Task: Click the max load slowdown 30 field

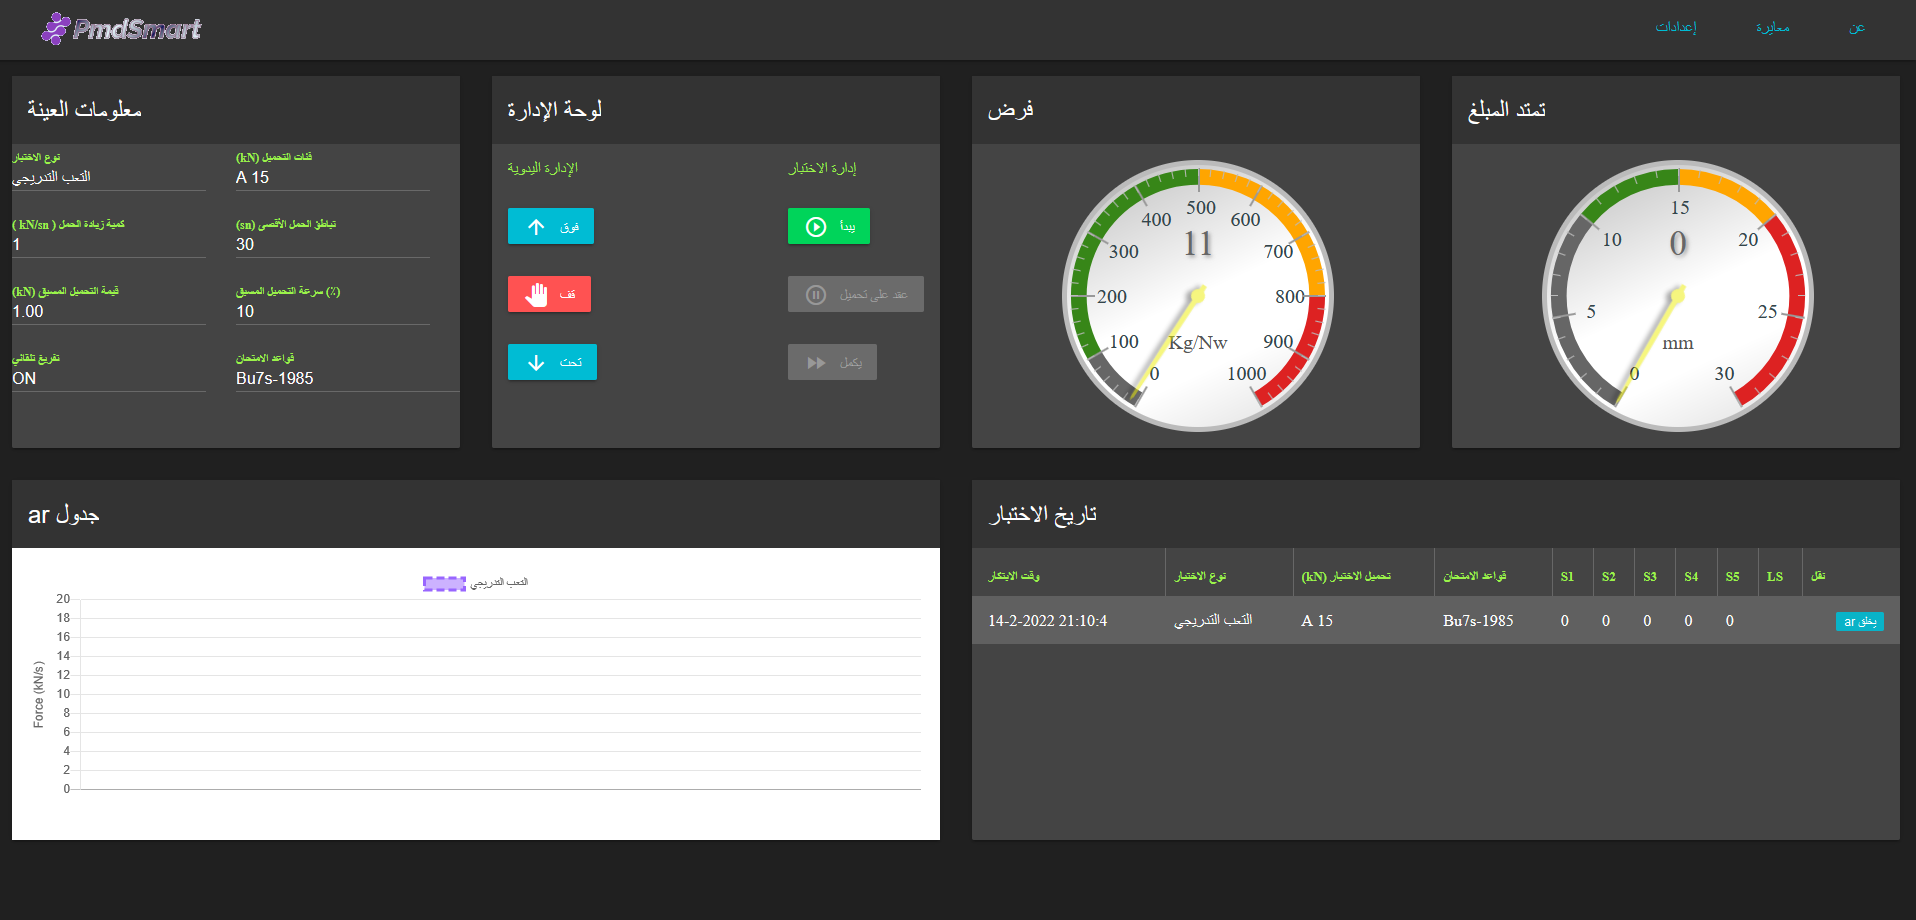Action: 332,244
